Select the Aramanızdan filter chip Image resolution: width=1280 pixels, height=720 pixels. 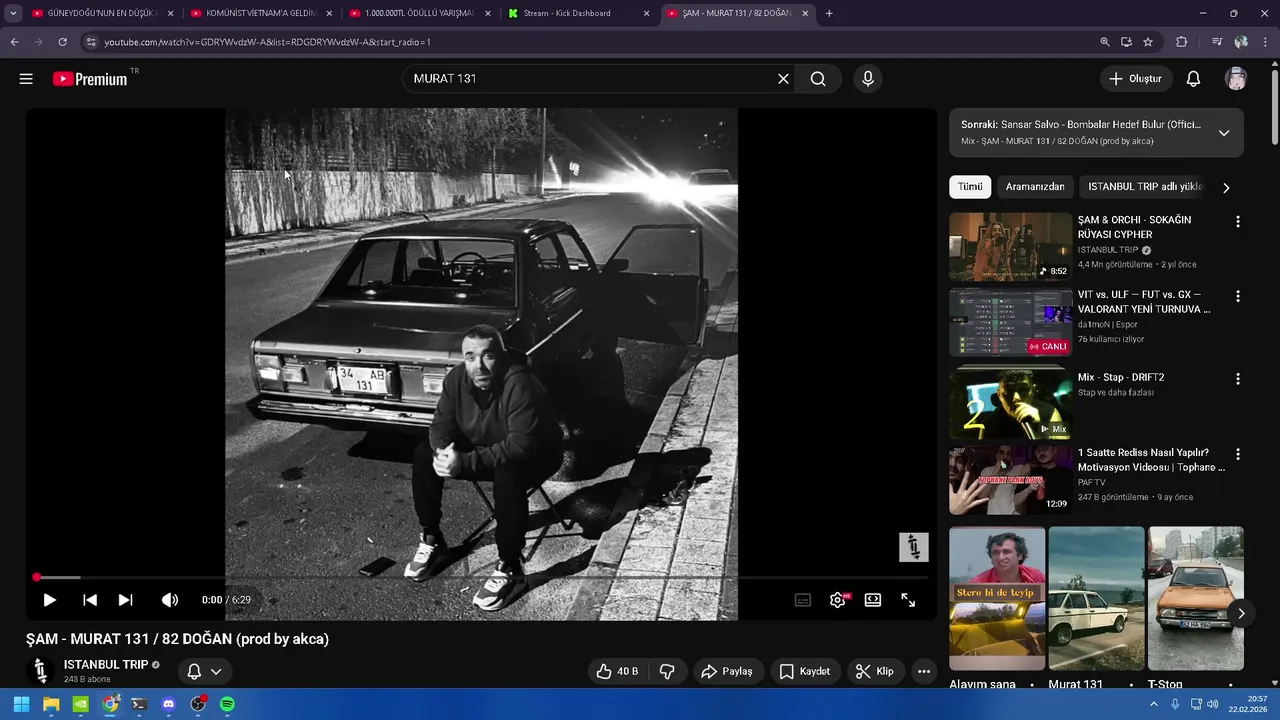coord(1035,187)
